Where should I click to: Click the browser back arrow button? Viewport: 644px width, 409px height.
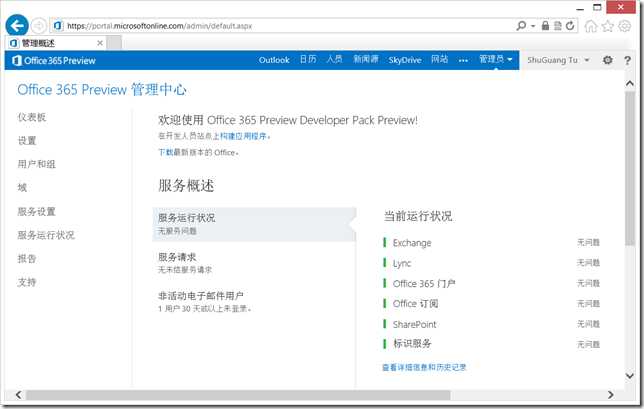tap(17, 26)
